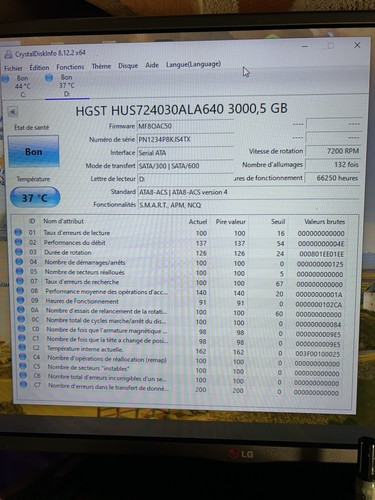The image size is (375, 500).
Task: Select the Performances du débit row text
Action: pyautogui.click(x=75, y=243)
